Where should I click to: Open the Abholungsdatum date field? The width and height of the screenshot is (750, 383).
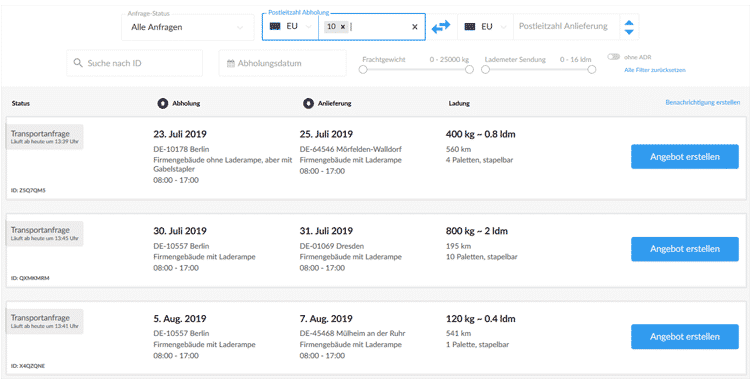pos(282,63)
